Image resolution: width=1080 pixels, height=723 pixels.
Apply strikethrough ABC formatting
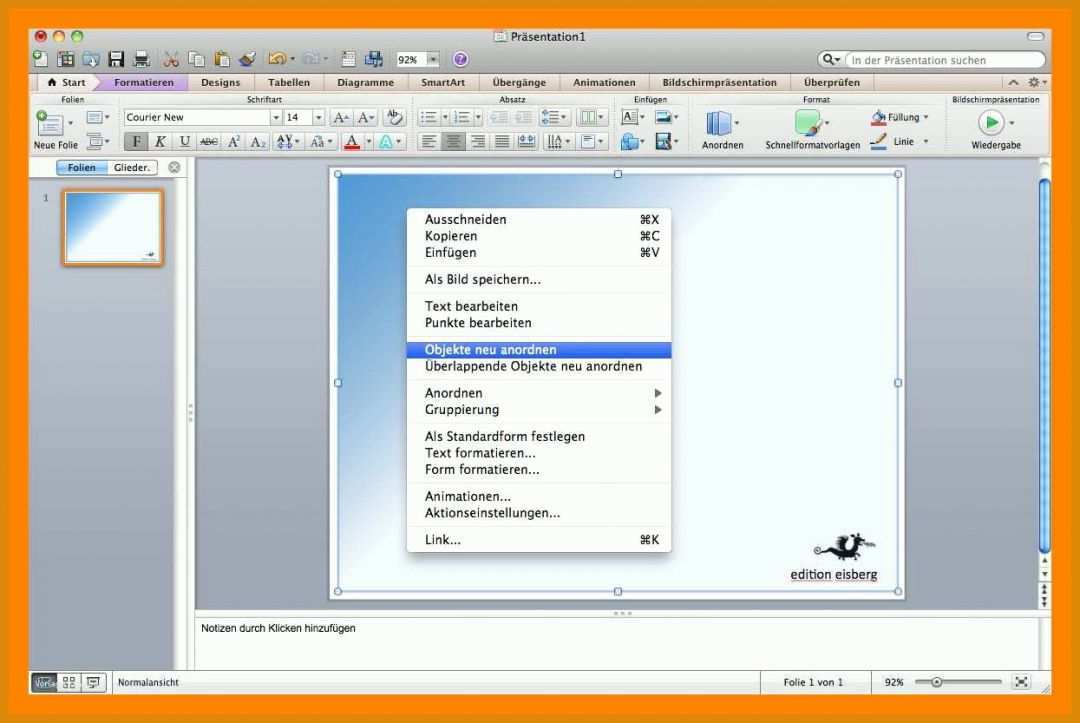tap(209, 142)
